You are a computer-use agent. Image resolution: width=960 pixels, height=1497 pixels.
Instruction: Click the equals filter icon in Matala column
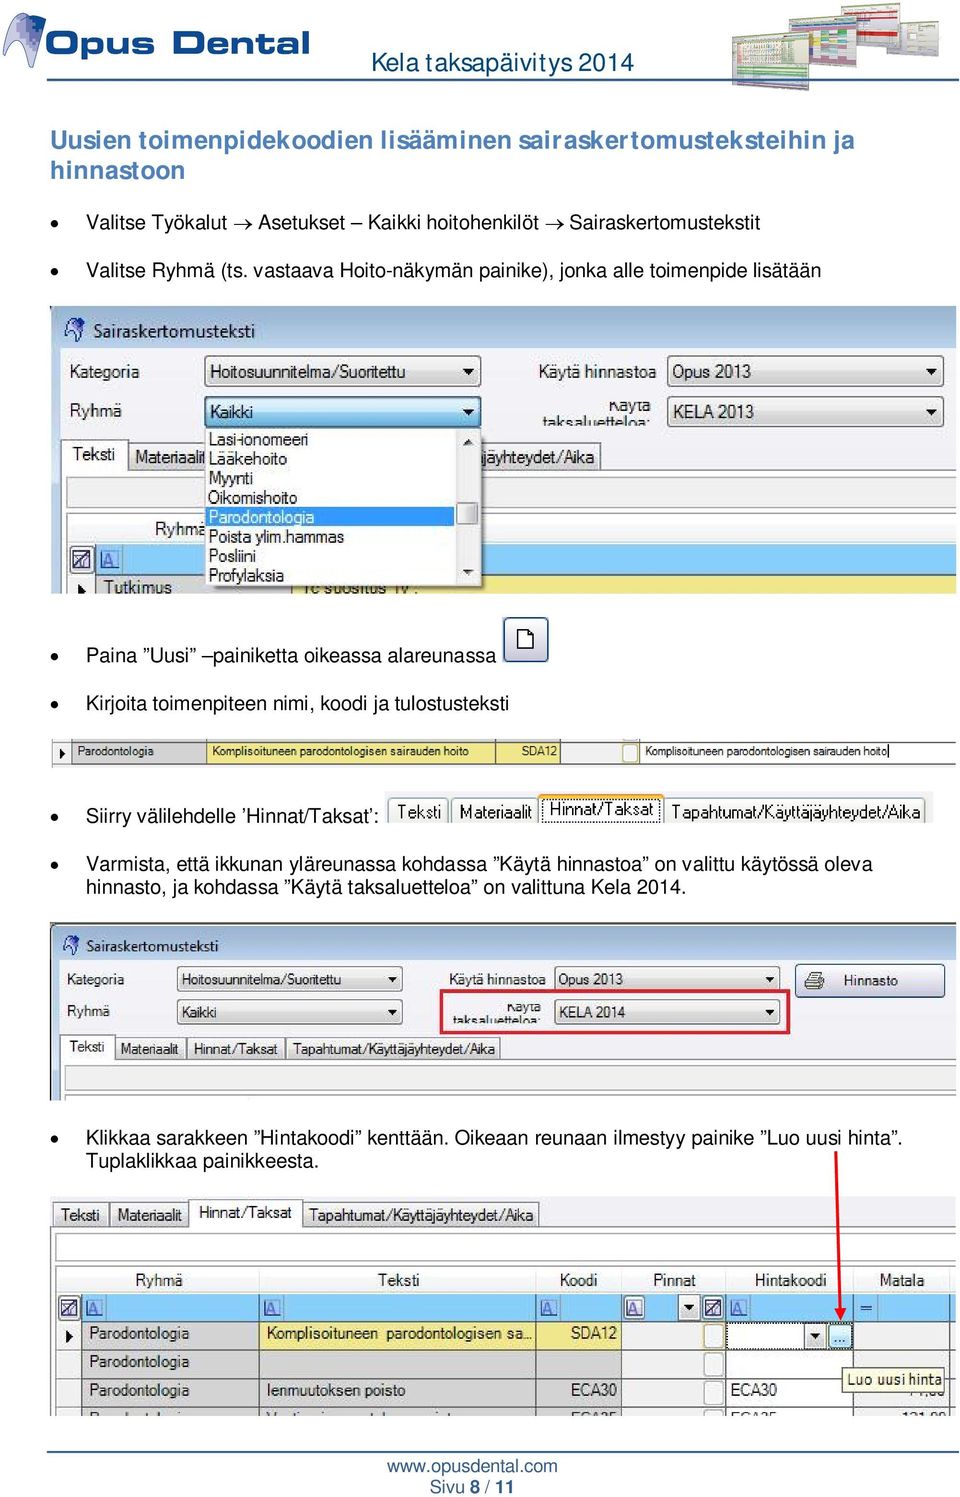pos(866,1307)
